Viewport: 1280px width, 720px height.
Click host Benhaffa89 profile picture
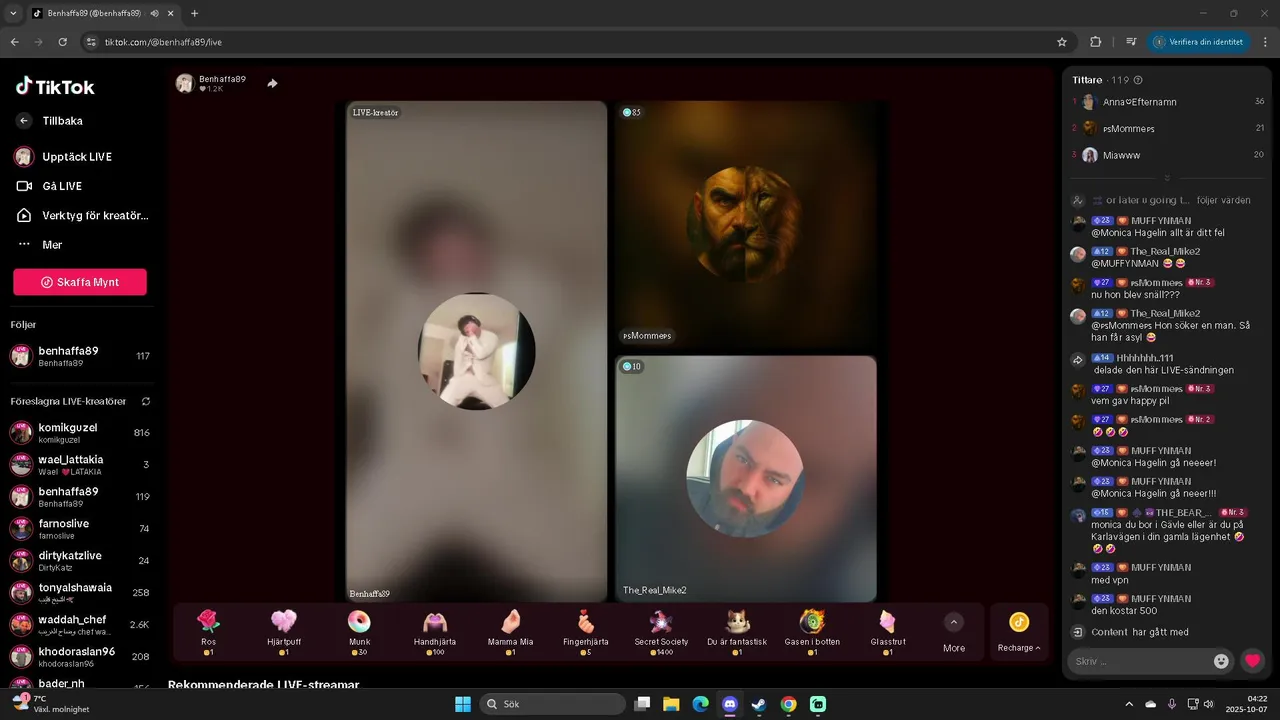coord(477,351)
